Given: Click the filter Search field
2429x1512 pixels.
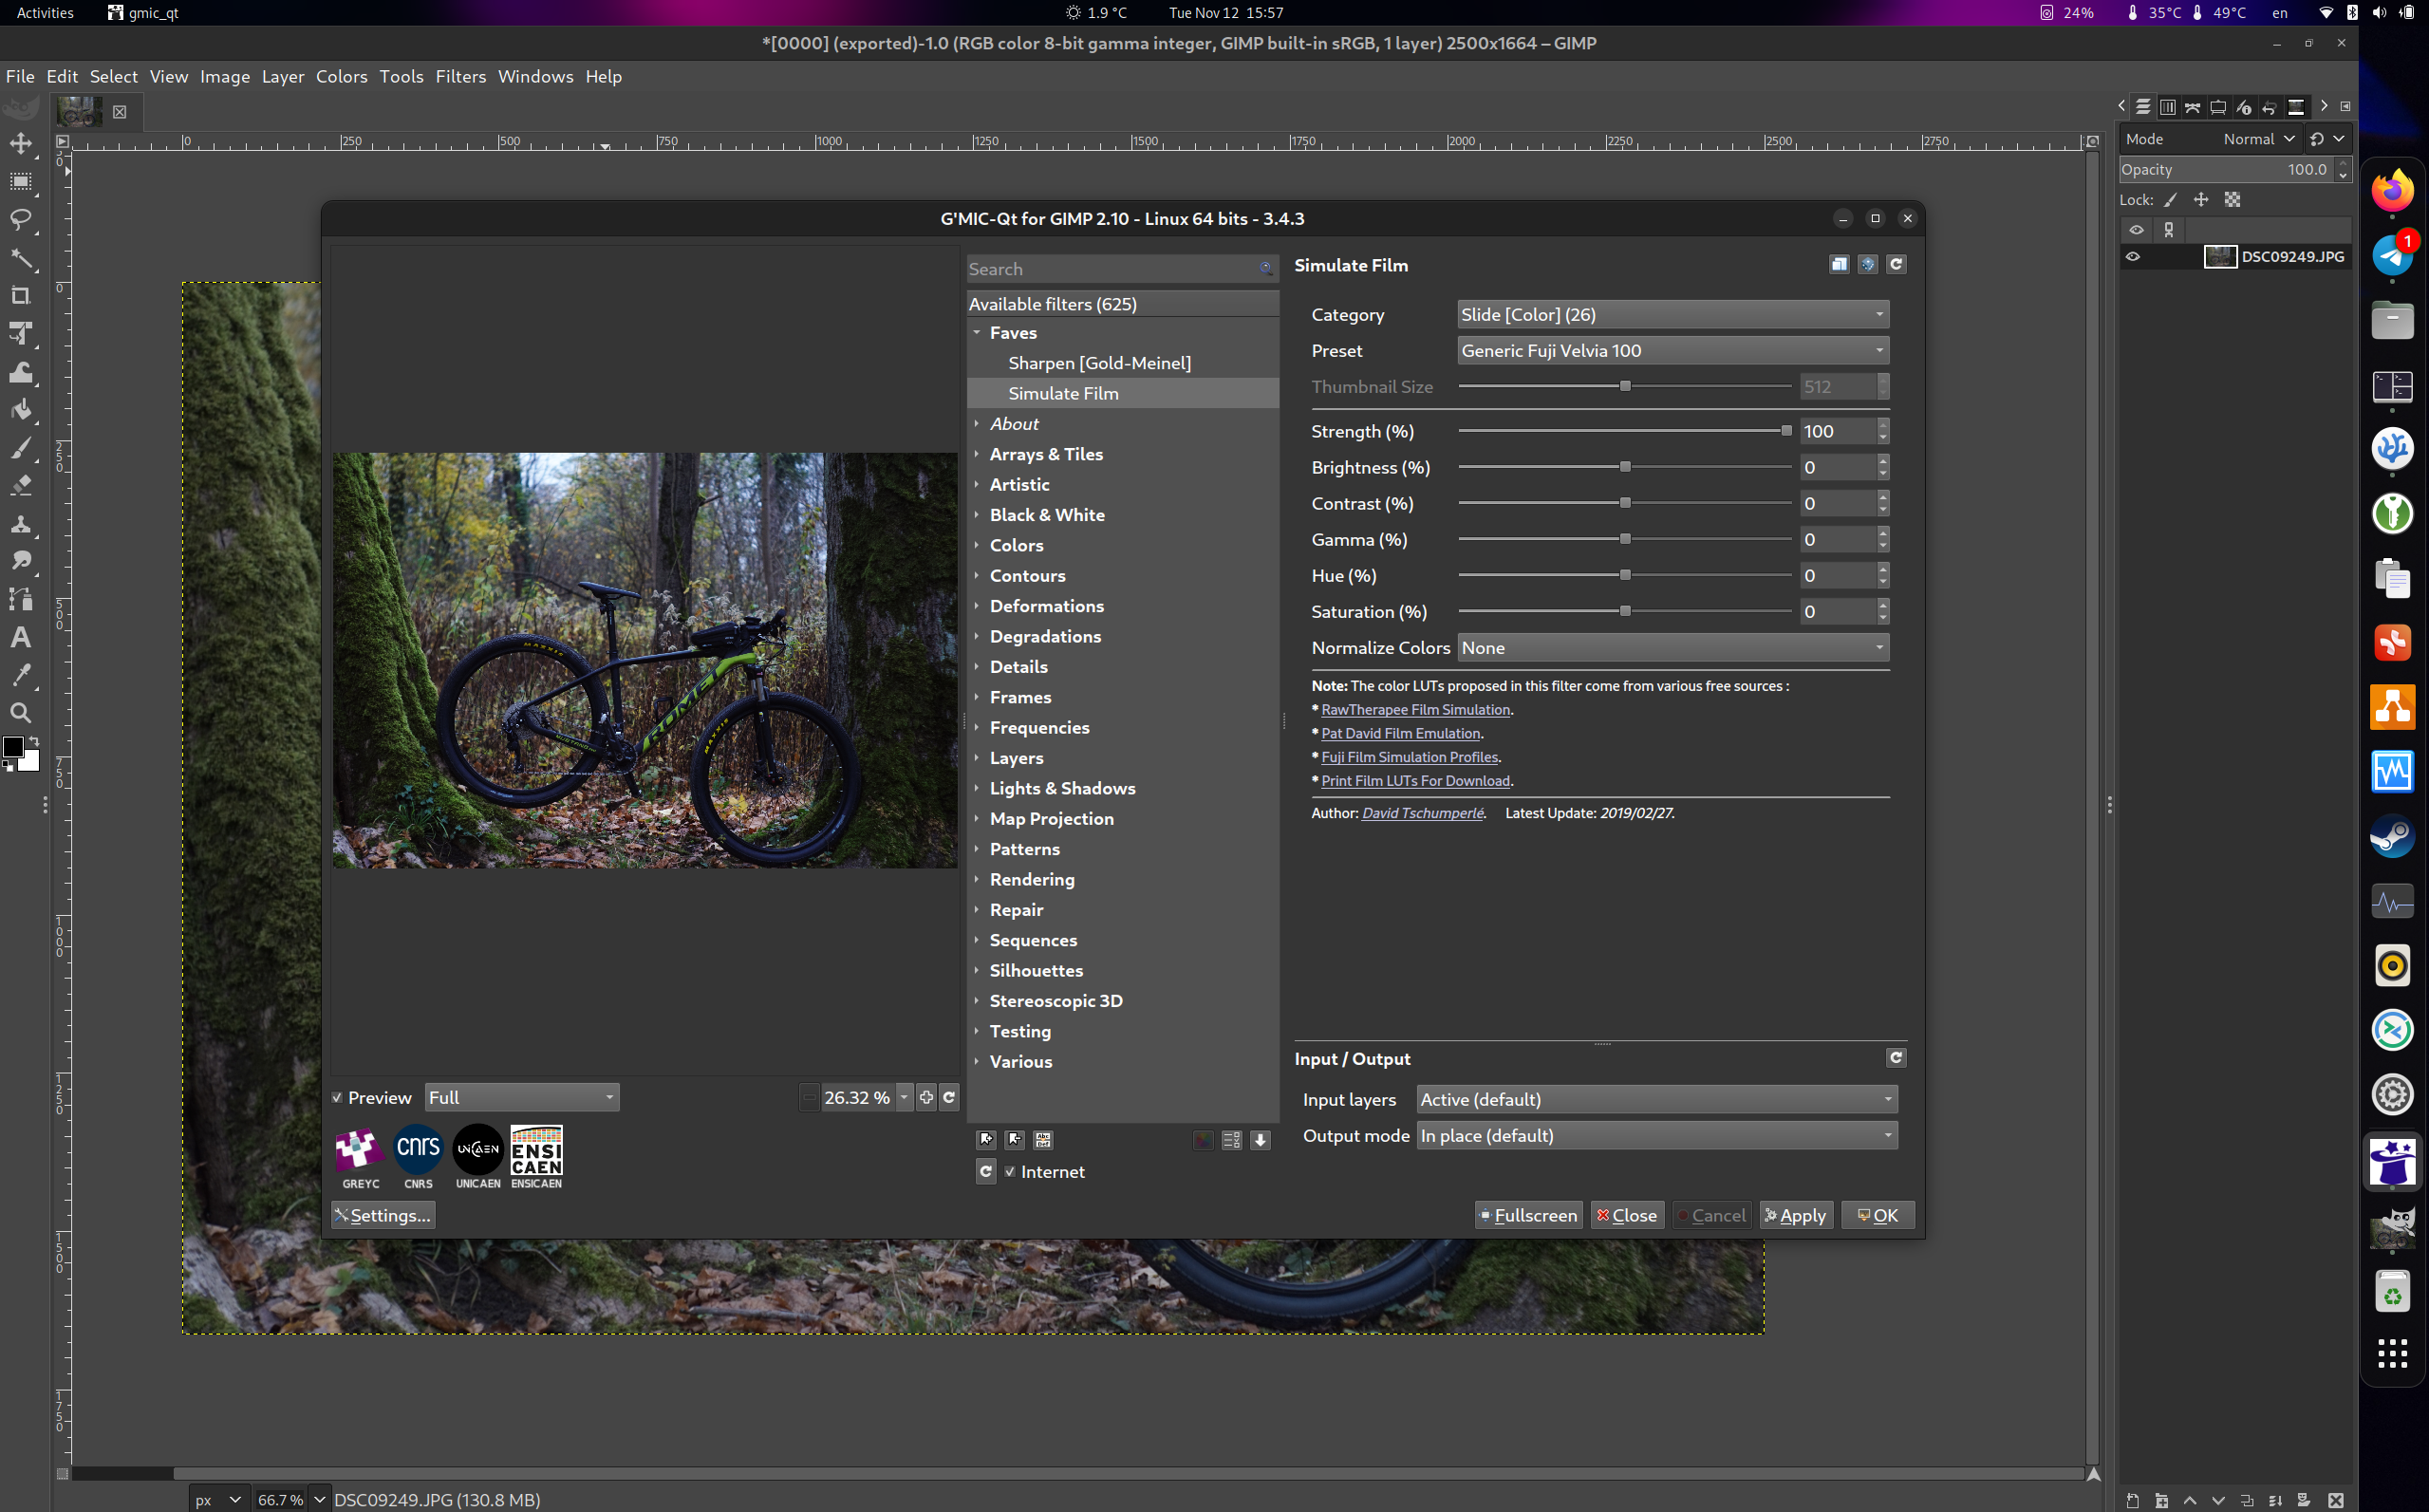Looking at the screenshot, I should coord(1110,269).
